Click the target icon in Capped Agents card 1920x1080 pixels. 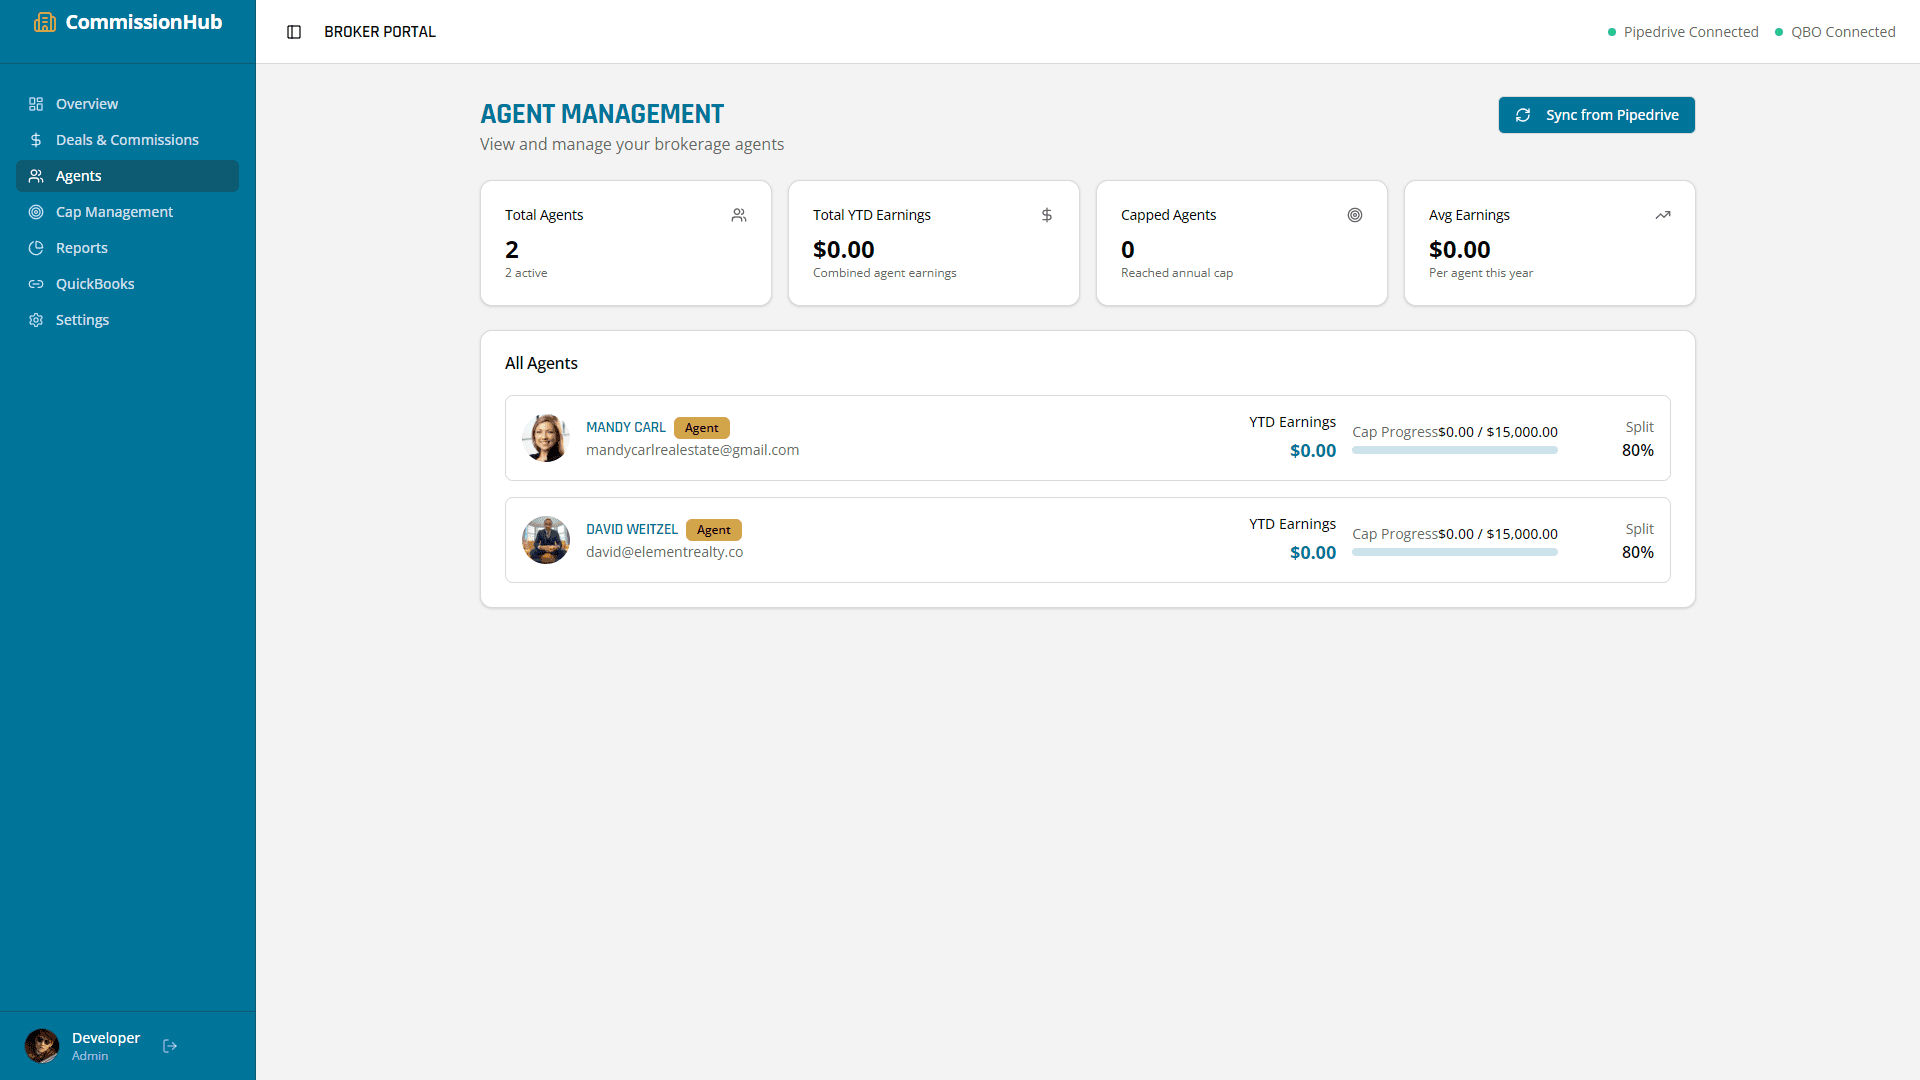click(1355, 215)
